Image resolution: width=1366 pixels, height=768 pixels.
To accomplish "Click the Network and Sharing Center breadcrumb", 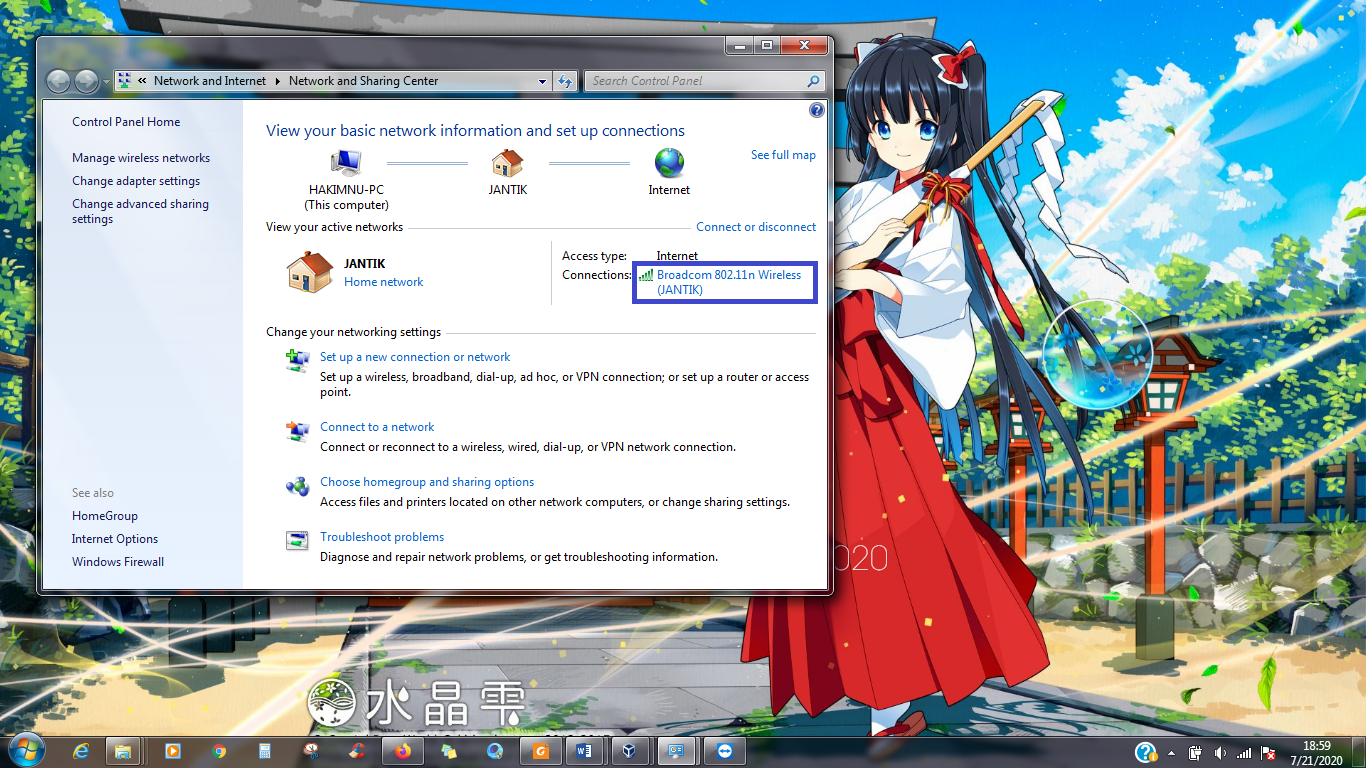I will [x=364, y=81].
